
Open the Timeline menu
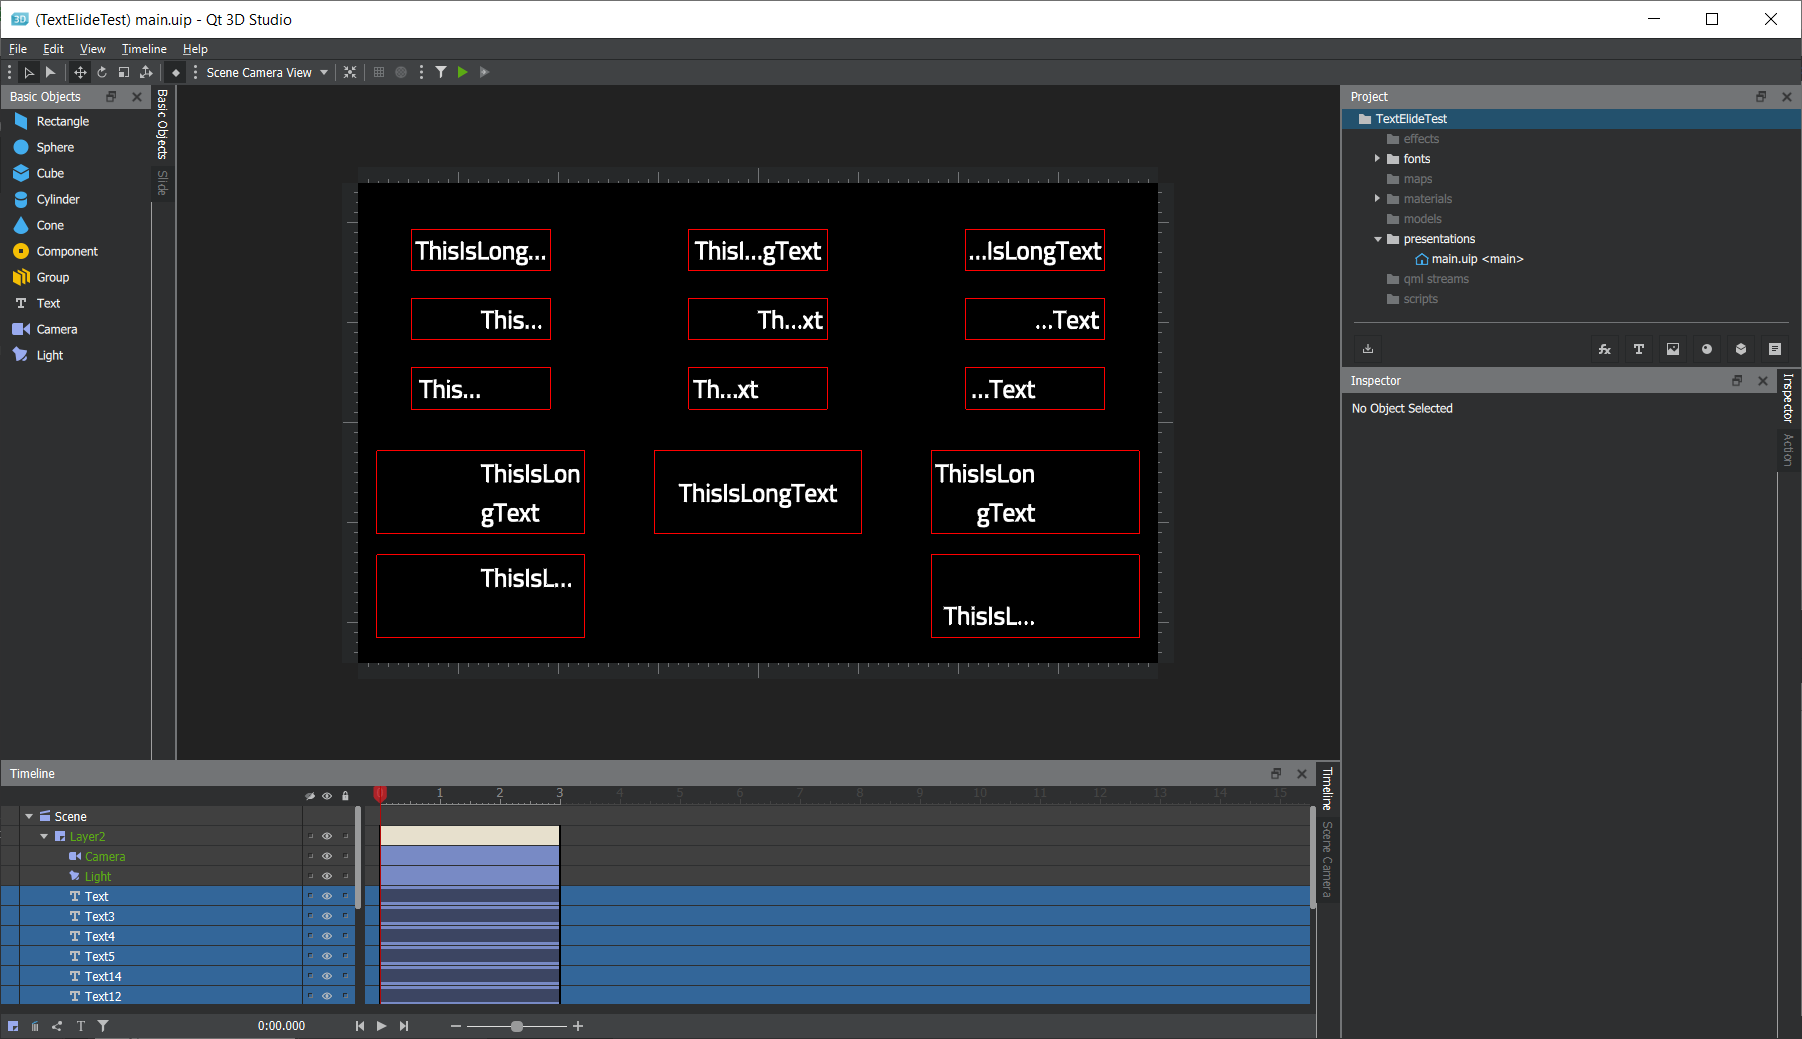(x=144, y=49)
